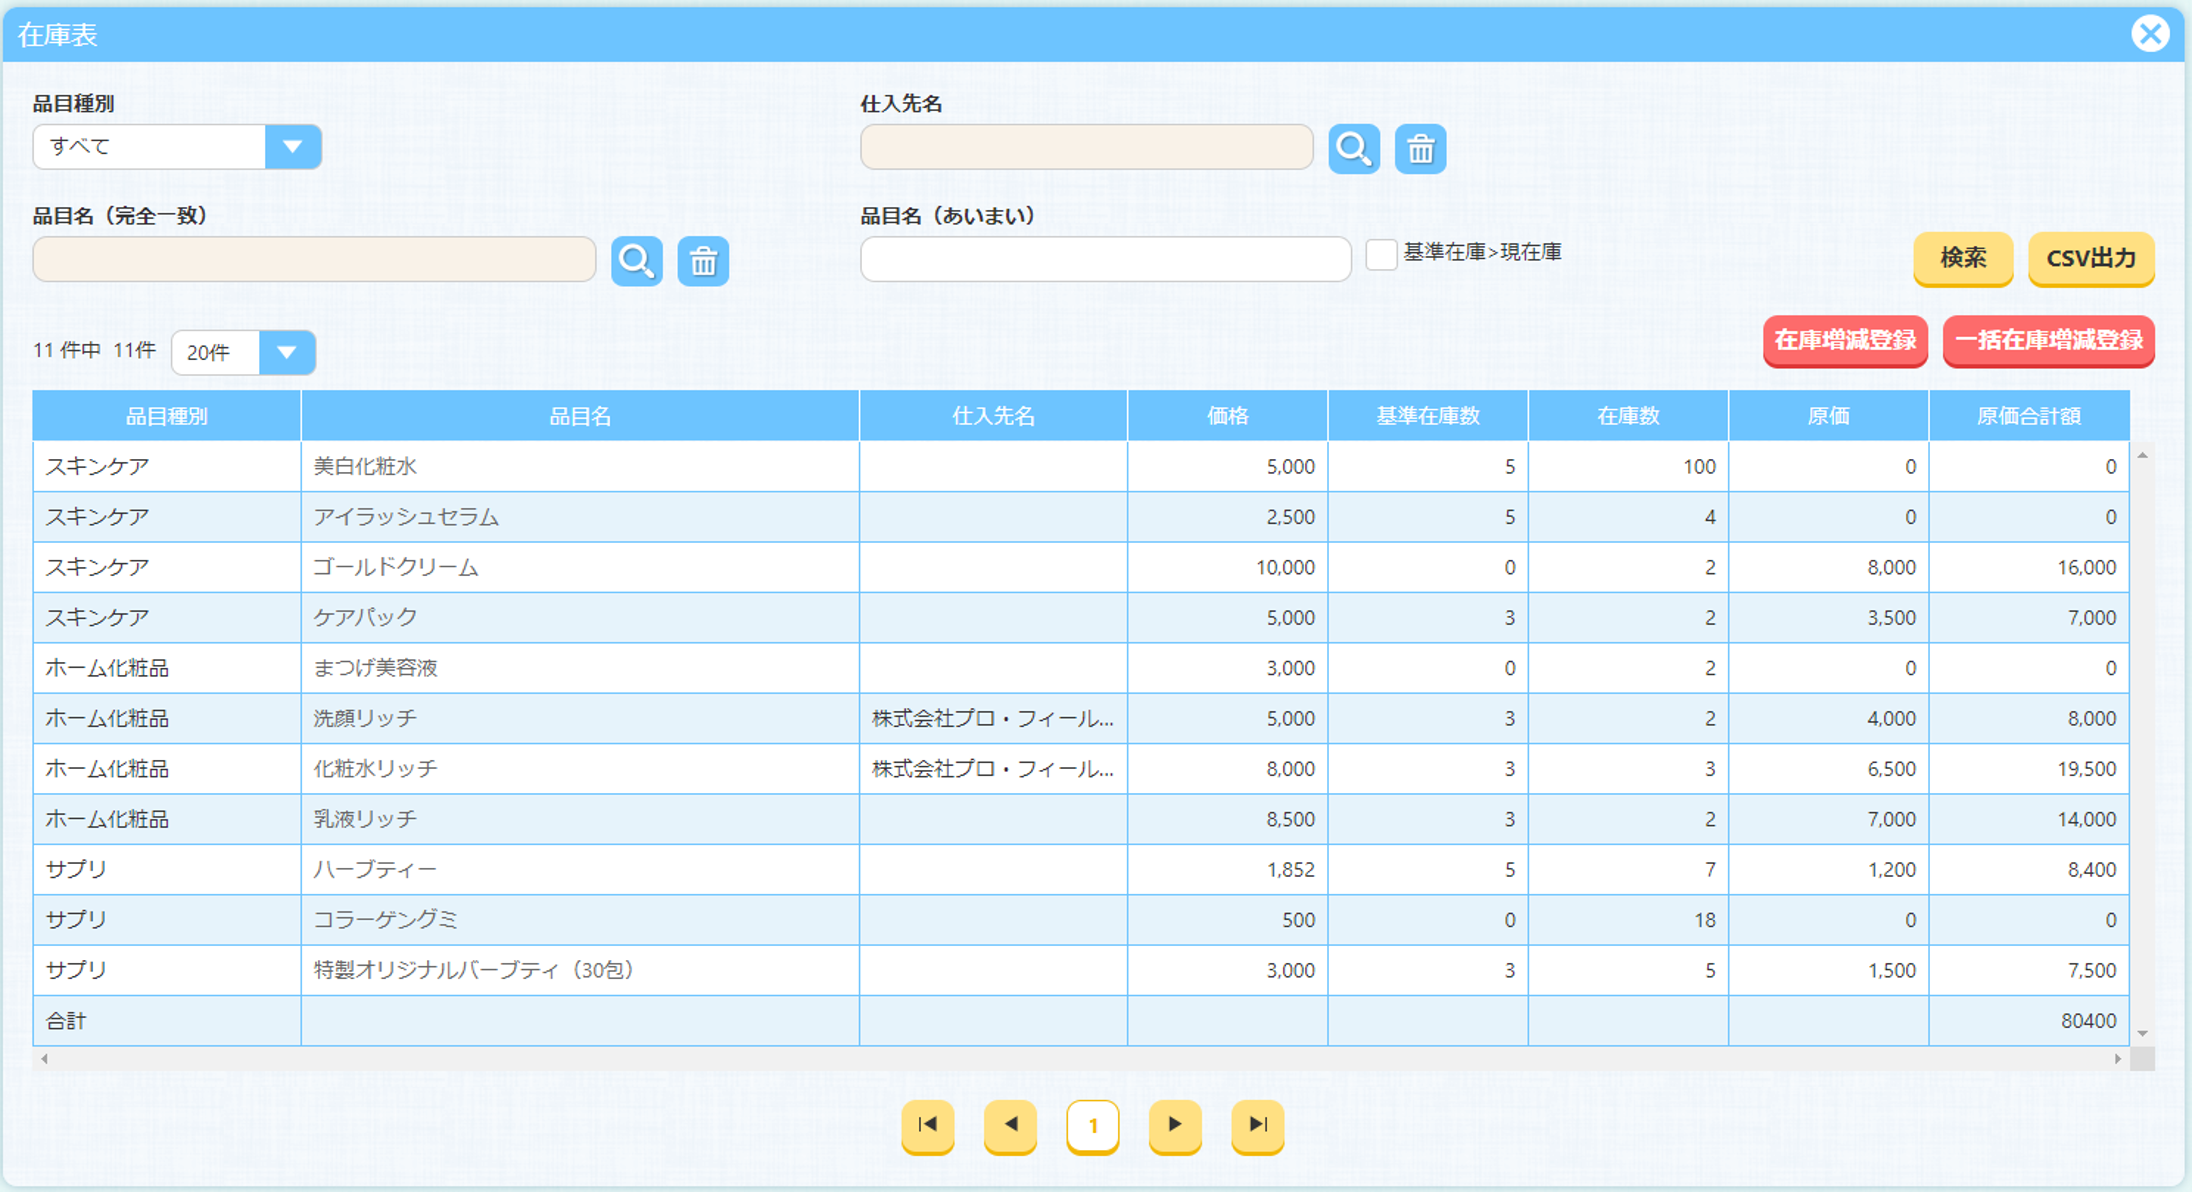Click the 価格 column header
This screenshot has height=1192, width=2192.
(1228, 416)
